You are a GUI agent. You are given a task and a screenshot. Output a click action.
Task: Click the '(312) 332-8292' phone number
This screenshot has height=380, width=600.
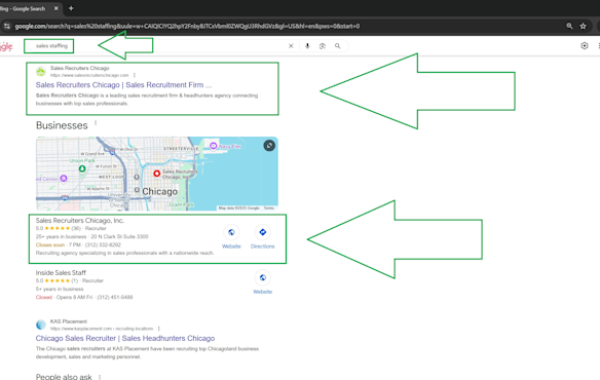[103, 245]
